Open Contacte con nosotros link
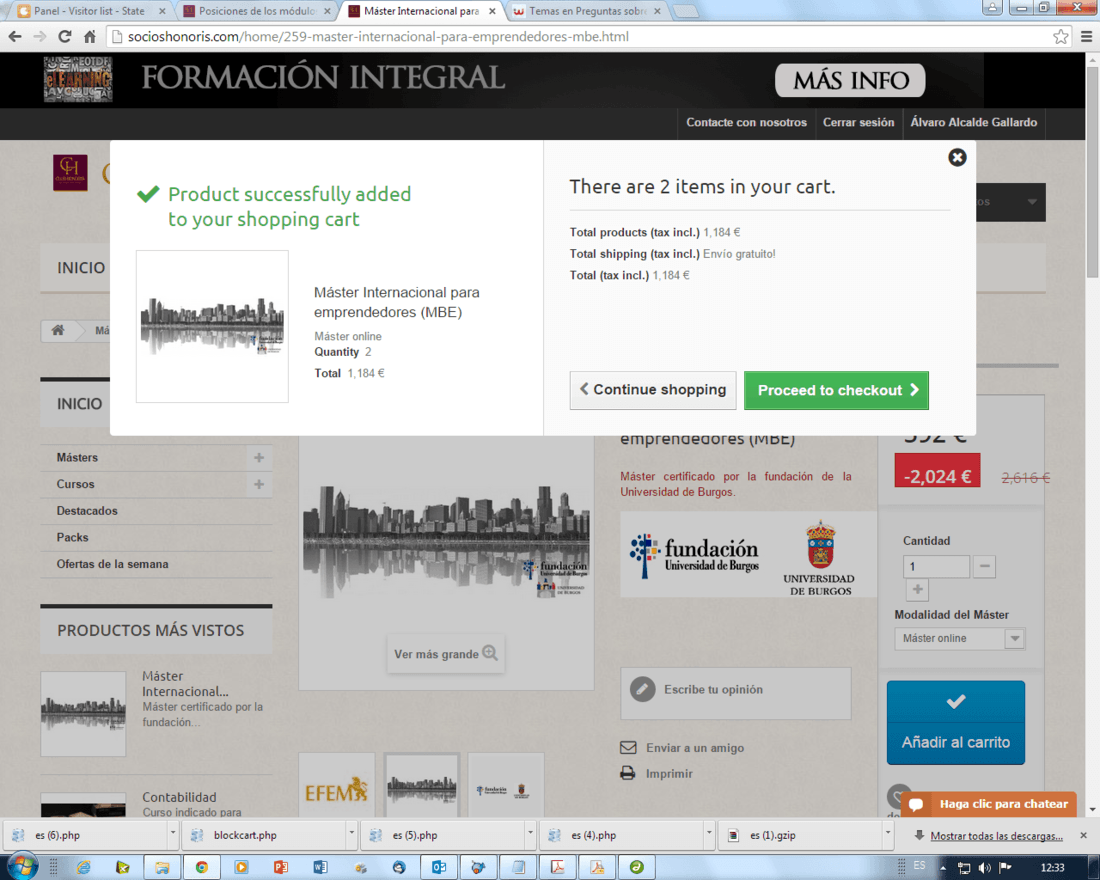Screen dimensions: 1100x880 tap(746, 122)
